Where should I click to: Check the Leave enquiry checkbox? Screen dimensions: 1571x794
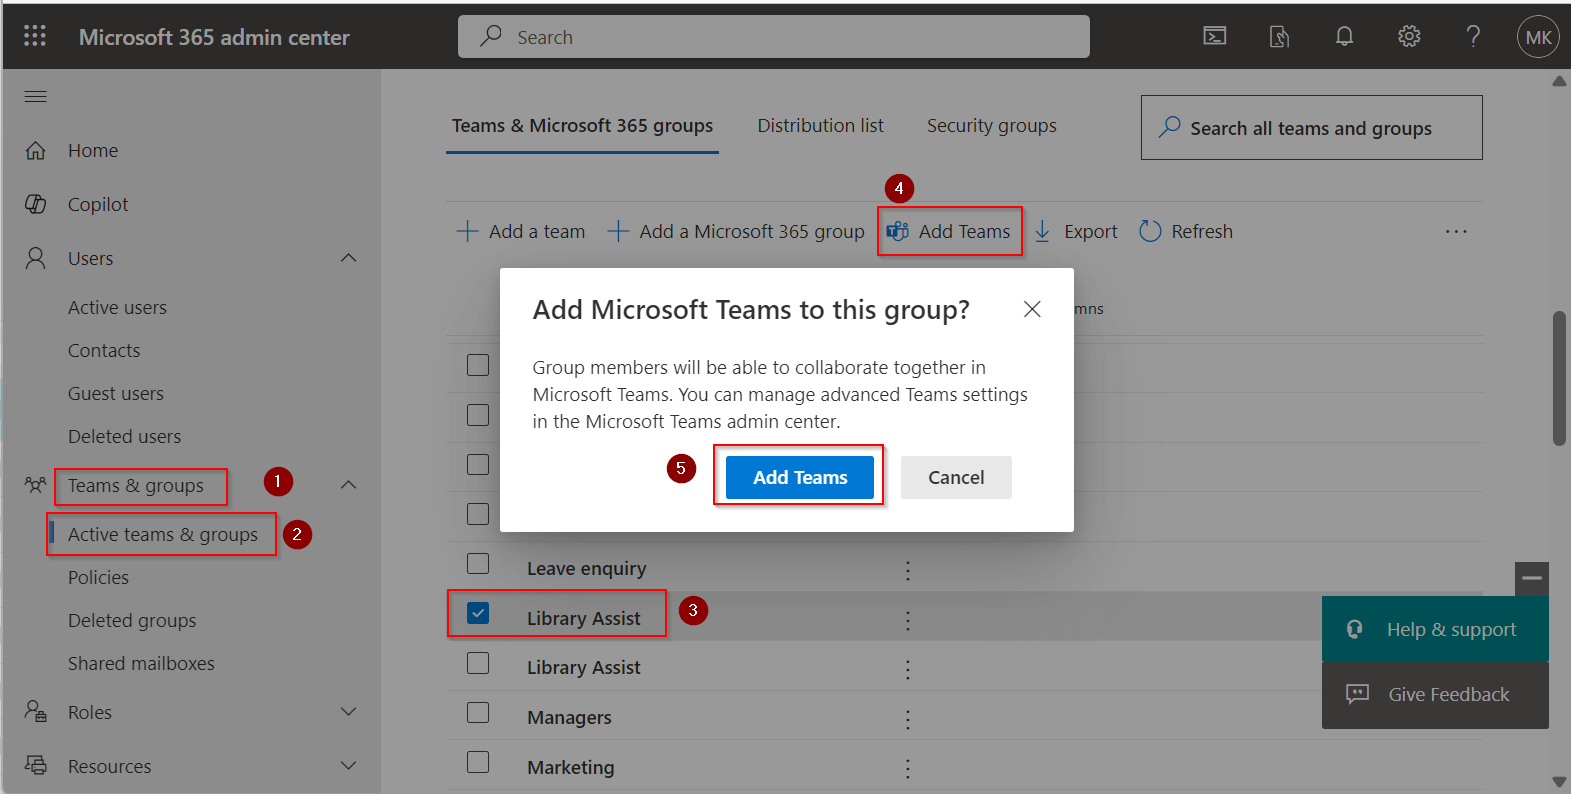(478, 563)
